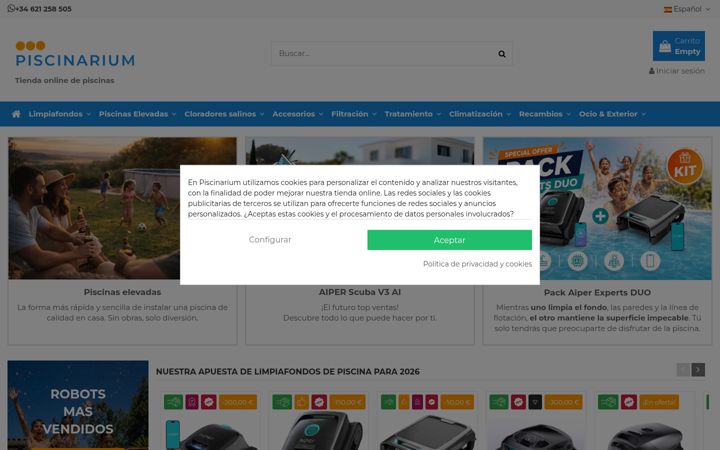
Task: Click the Tienda online de piscinas tagline
Action: pos(65,80)
